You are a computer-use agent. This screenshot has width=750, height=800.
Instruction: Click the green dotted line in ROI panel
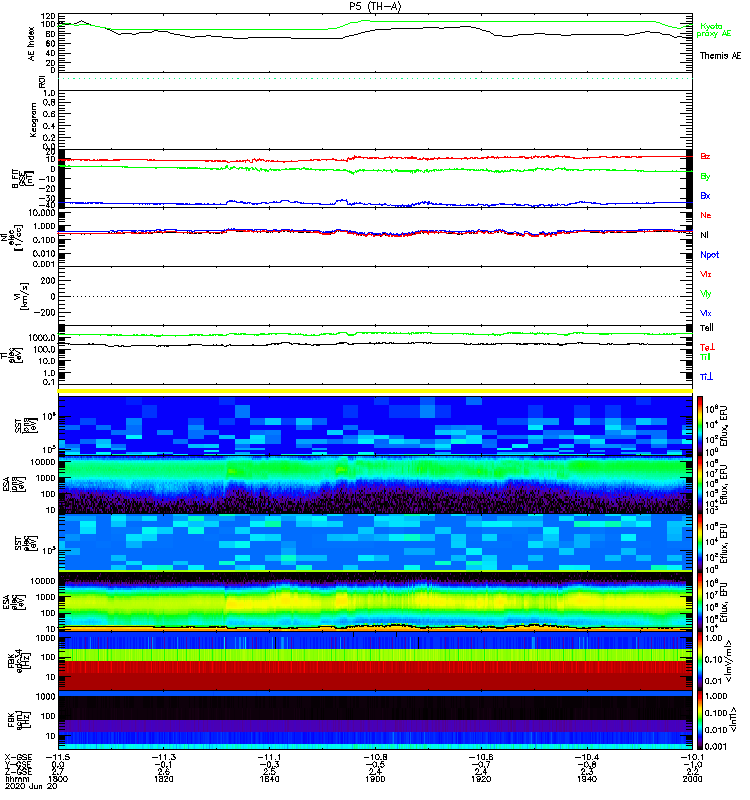click(375, 79)
